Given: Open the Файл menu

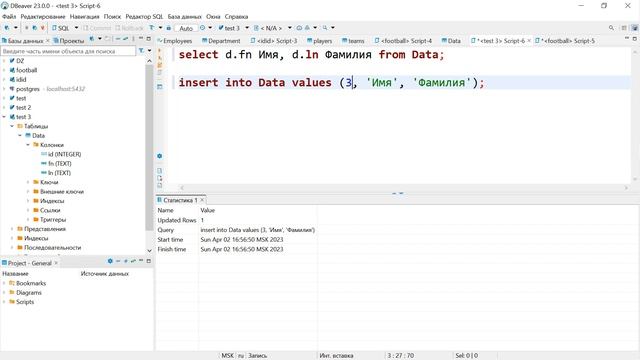Looking at the screenshot, I should pyautogui.click(x=9, y=16).
